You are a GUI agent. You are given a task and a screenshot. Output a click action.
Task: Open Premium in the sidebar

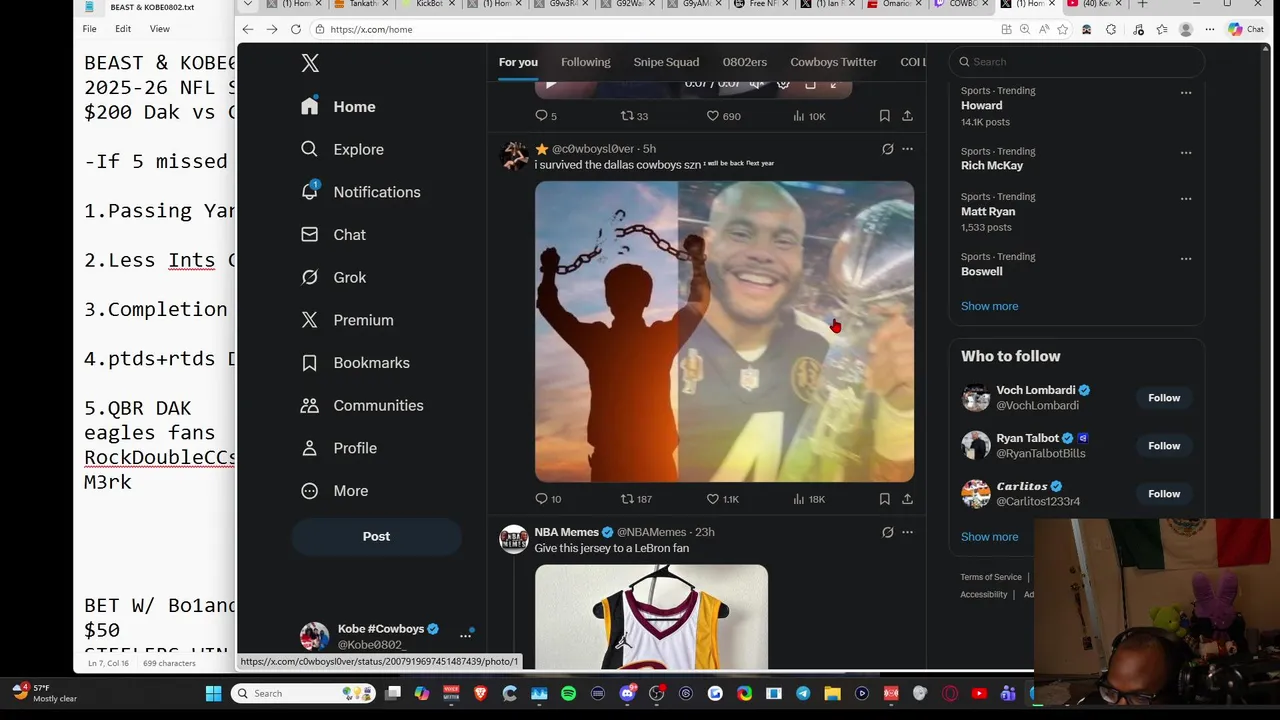click(x=347, y=320)
